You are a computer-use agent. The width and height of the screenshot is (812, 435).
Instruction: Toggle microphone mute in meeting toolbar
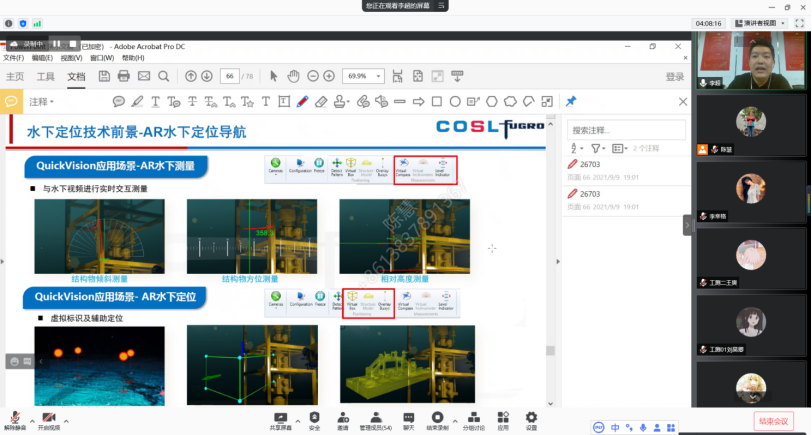[15, 417]
